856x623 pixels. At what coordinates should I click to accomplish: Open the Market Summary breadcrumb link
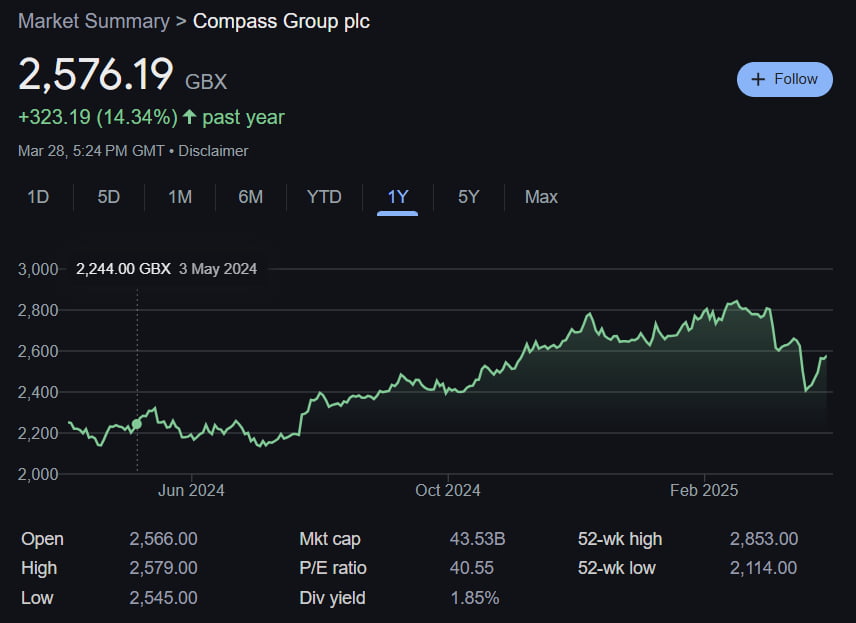tap(93, 21)
